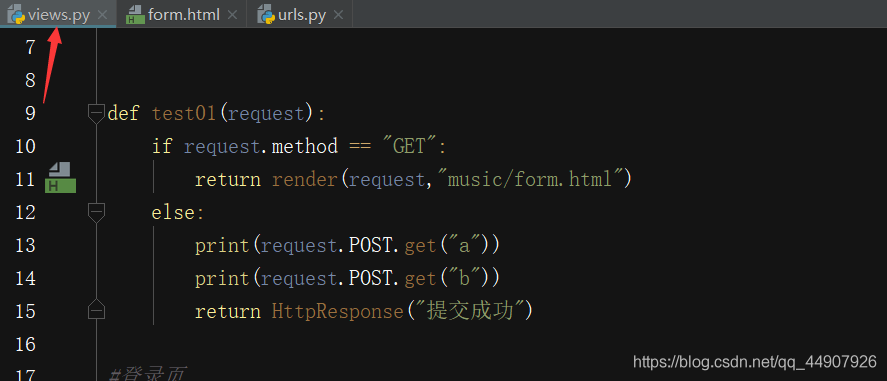Click the render function call on line 11
Viewport: 887px width, 381px height.
tap(304, 180)
